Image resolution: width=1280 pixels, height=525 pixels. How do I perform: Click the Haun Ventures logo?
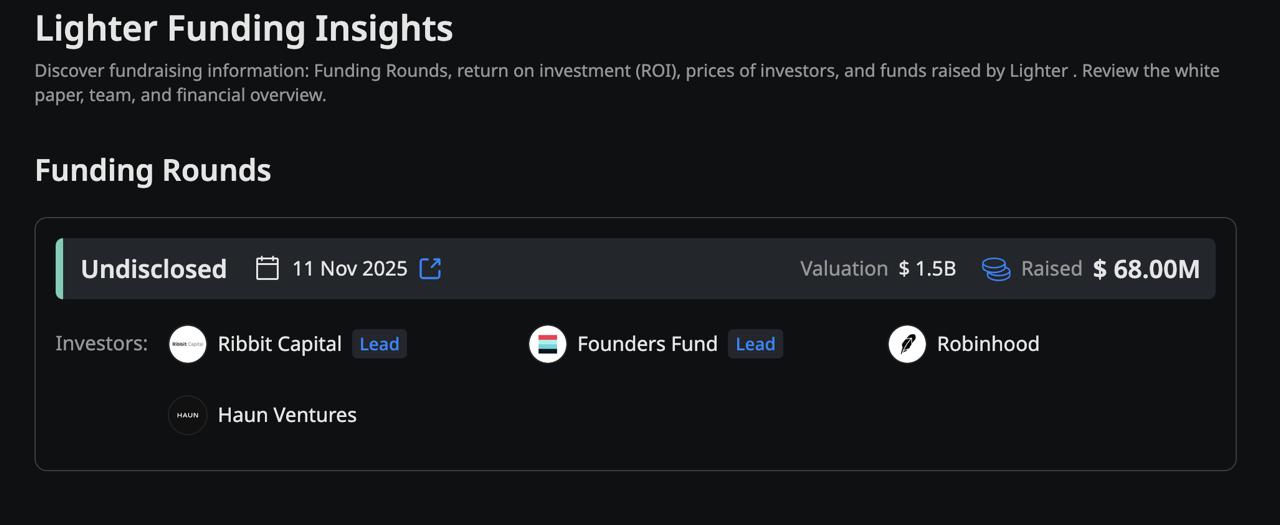point(188,415)
